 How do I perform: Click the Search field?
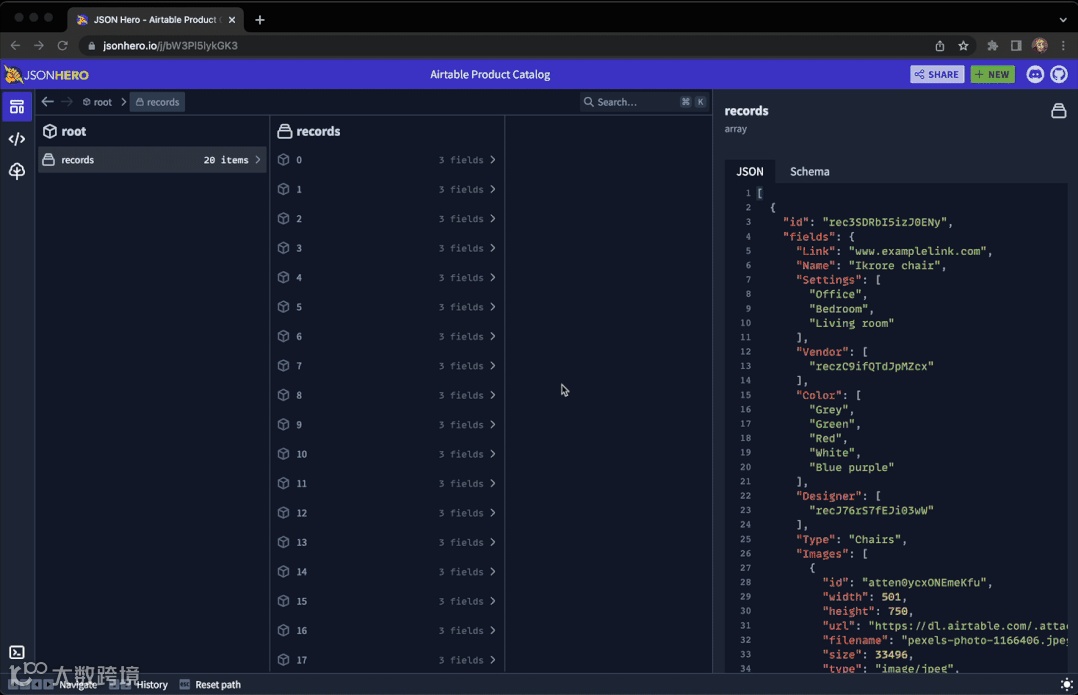click(644, 102)
